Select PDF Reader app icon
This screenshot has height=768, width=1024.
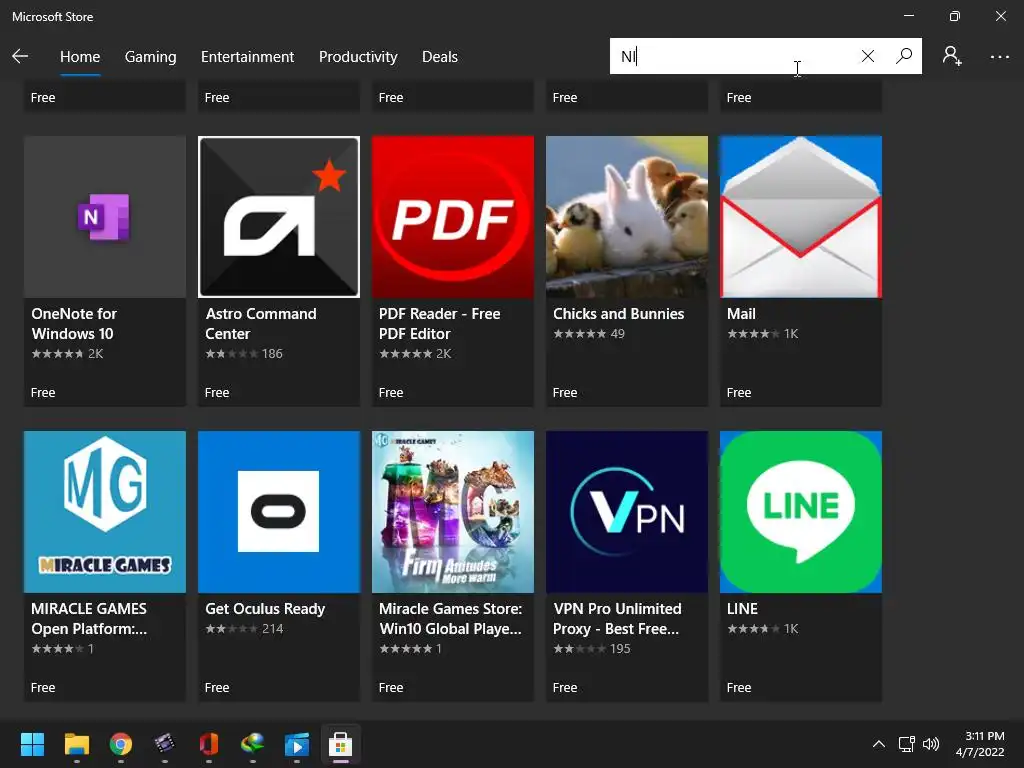(453, 217)
